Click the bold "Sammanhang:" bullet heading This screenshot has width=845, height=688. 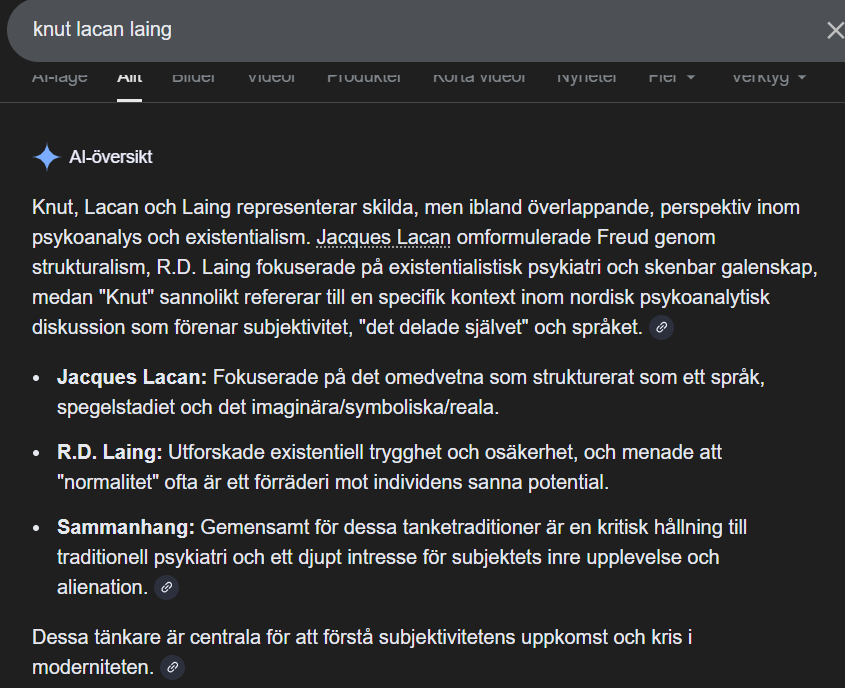[126, 527]
